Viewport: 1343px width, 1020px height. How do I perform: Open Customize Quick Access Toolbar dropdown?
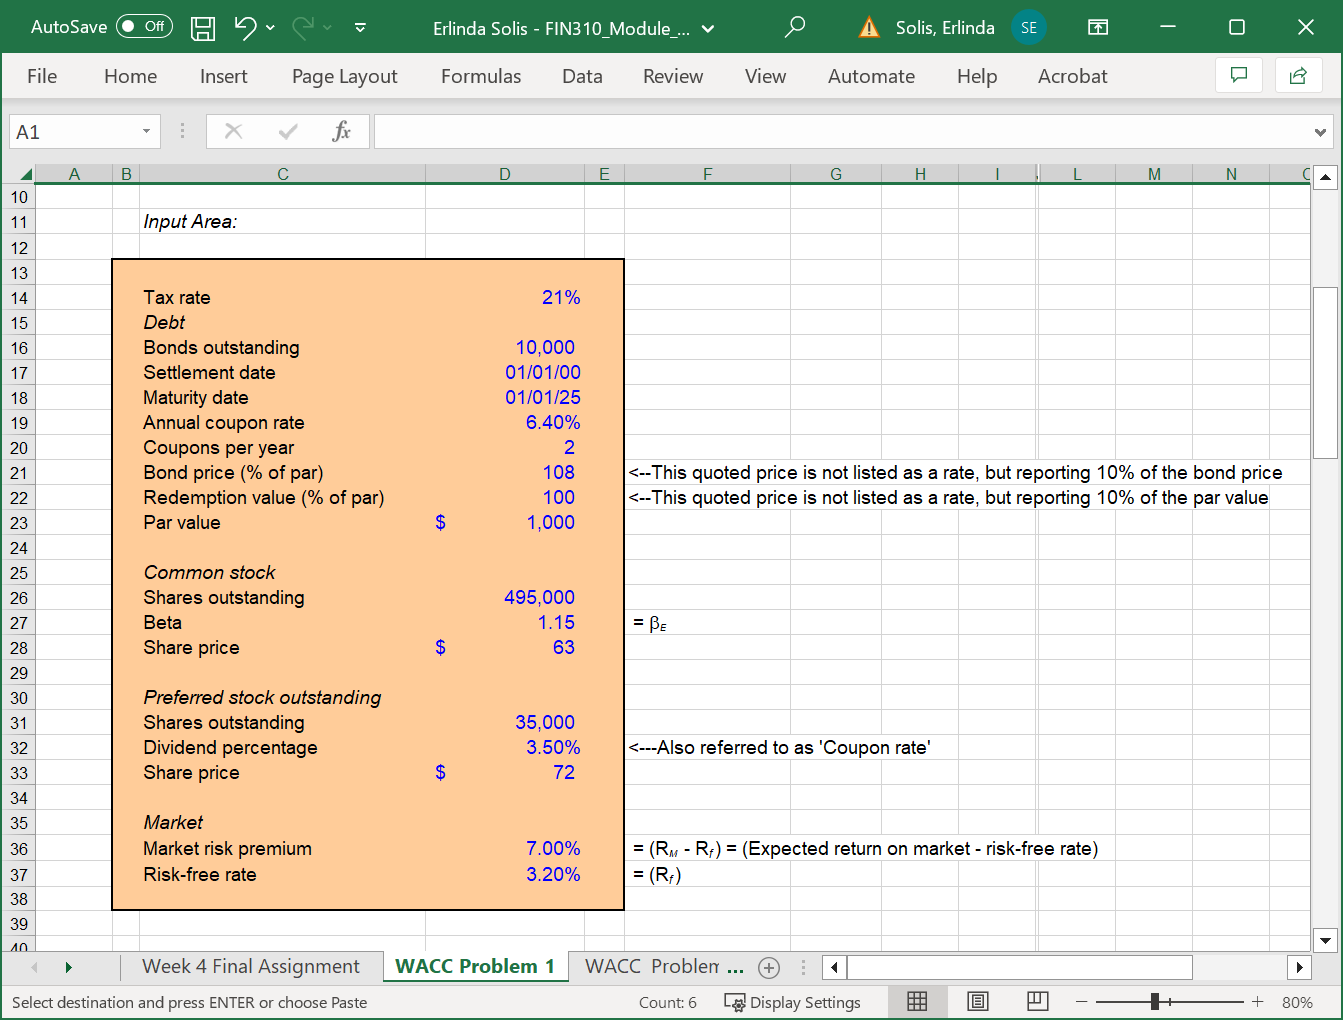360,28
